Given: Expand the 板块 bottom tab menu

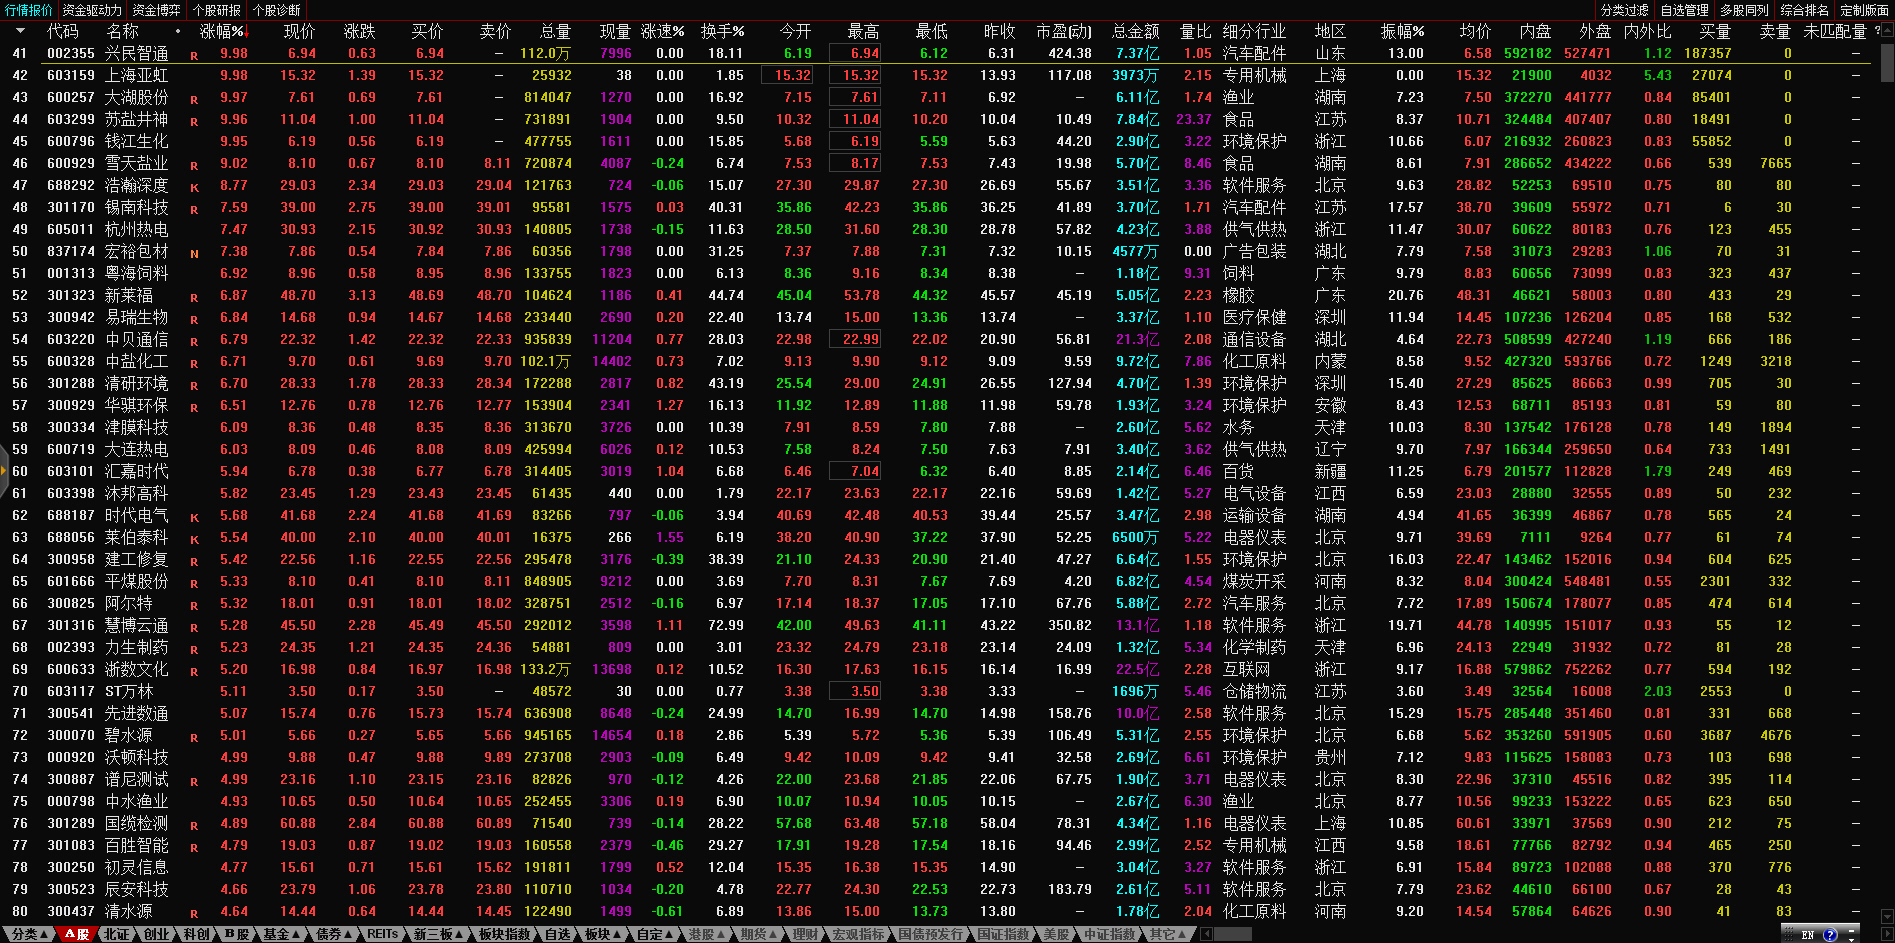Looking at the screenshot, I should pos(602,934).
